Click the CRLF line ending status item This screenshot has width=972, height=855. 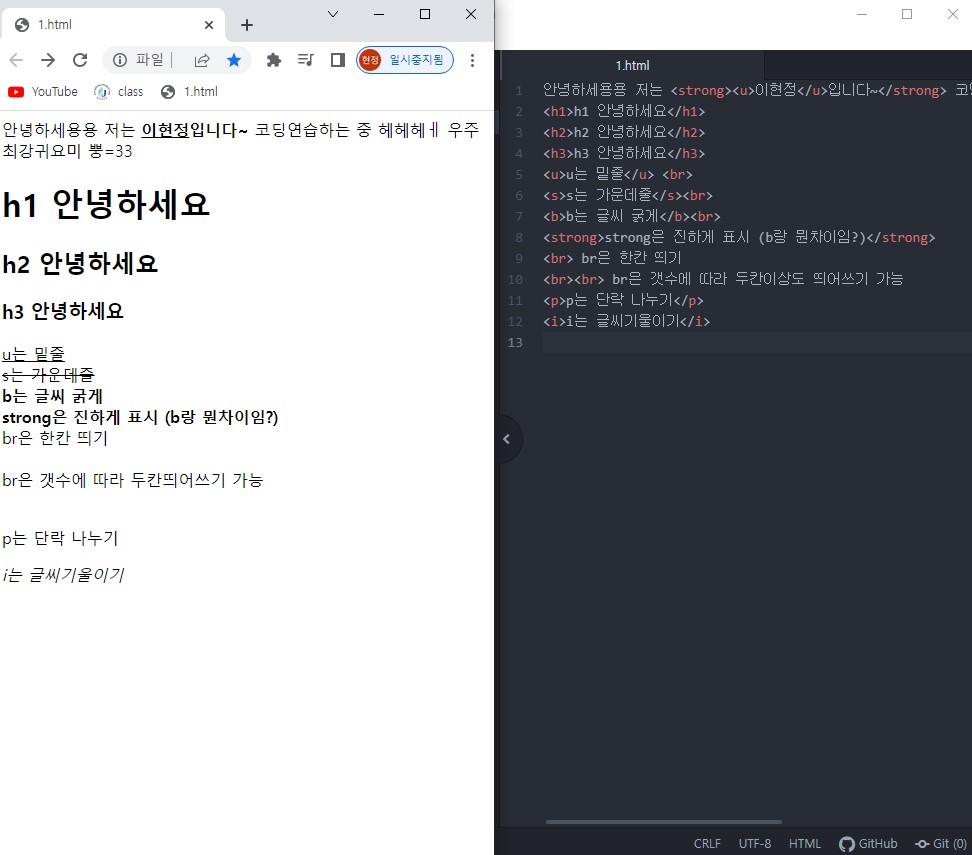707,843
